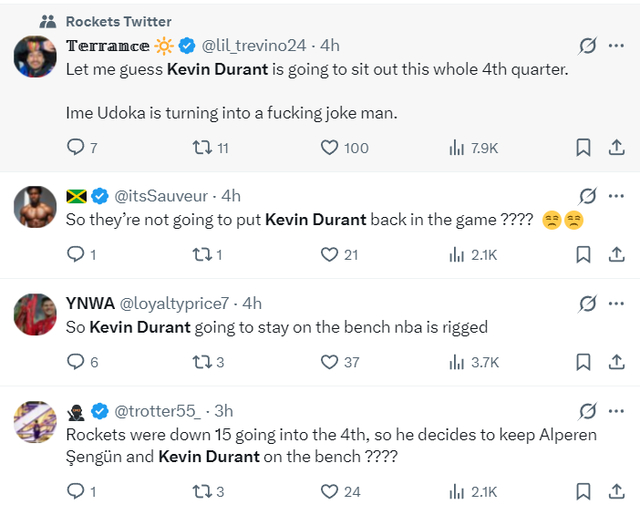Screen dimensions: 640x515
Task: Open the @trotter55_ profile handle
Action: pos(160,411)
